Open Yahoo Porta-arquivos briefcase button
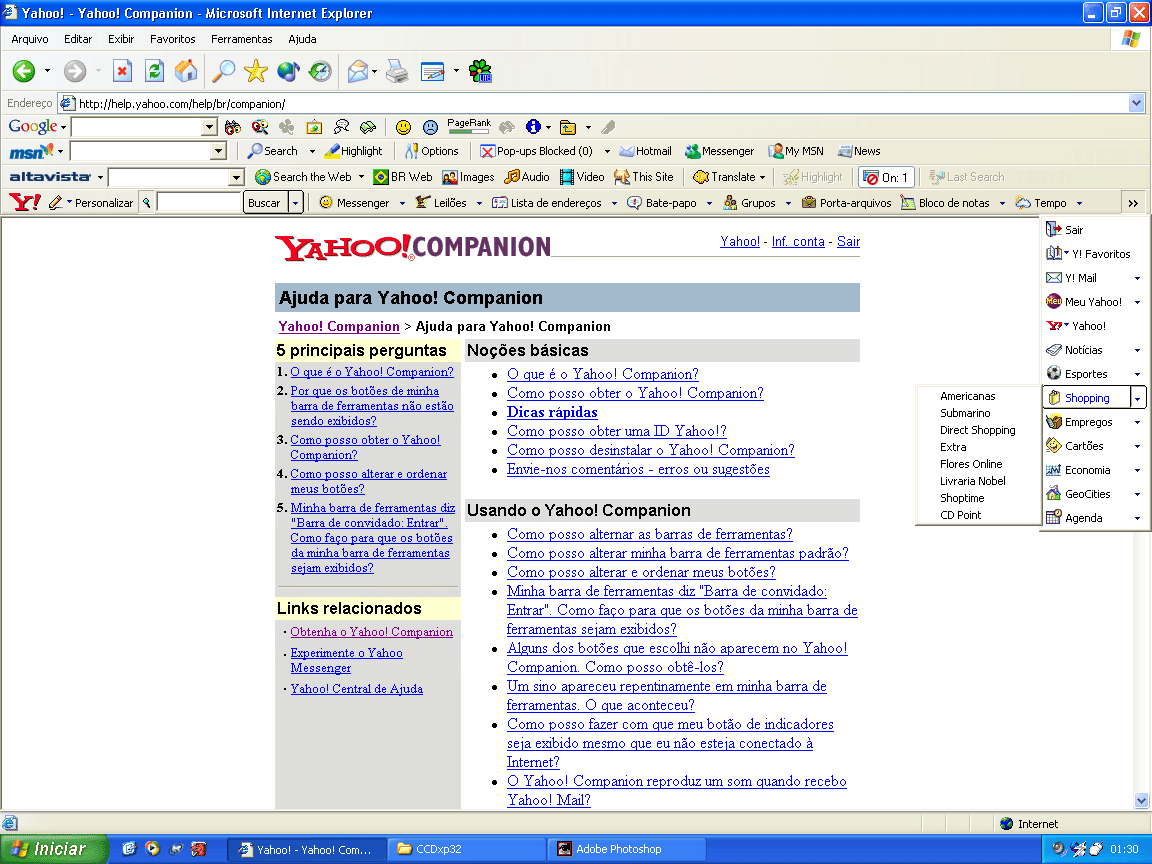1152x864 pixels. 846,203
